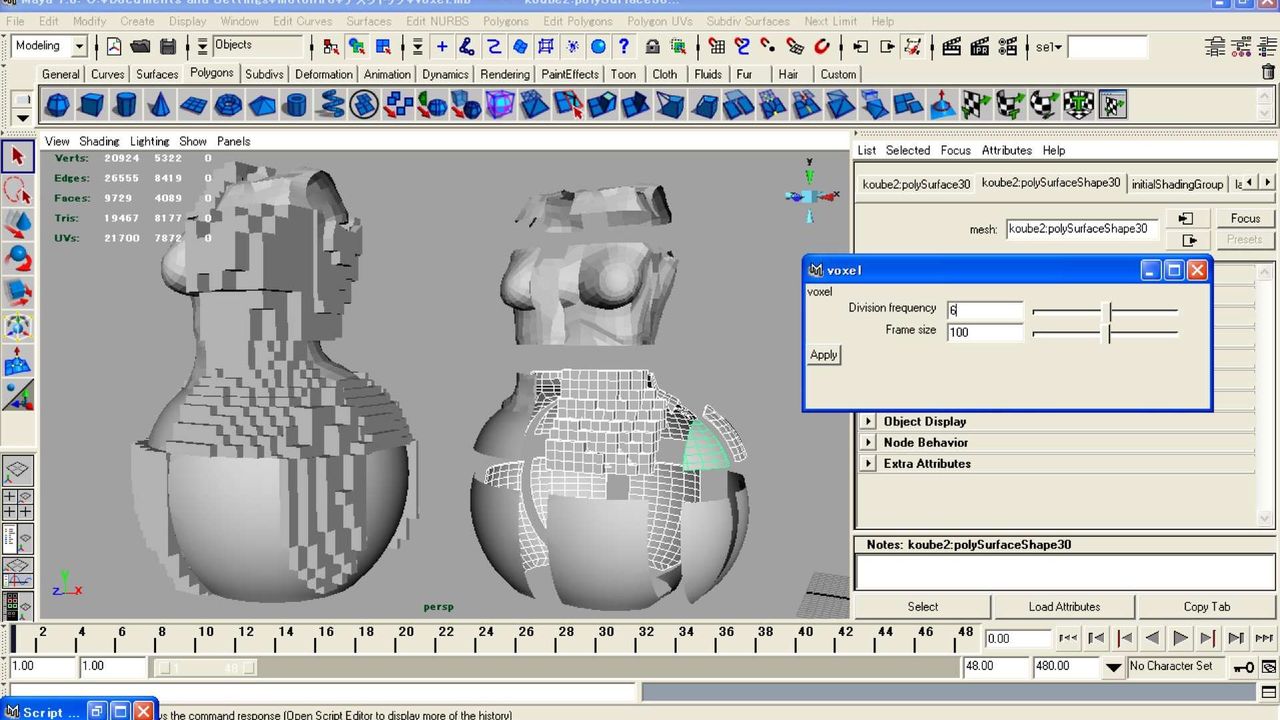This screenshot has height=720, width=1280.
Task: Click Apply in the voxel window
Action: 824,355
